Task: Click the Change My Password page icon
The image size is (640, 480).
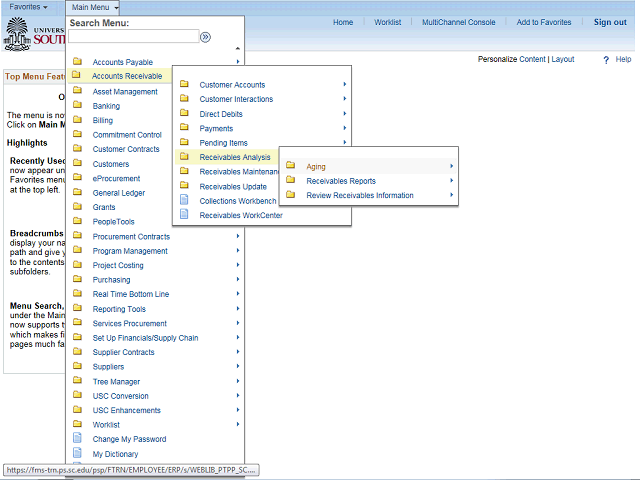Action: pos(77,439)
